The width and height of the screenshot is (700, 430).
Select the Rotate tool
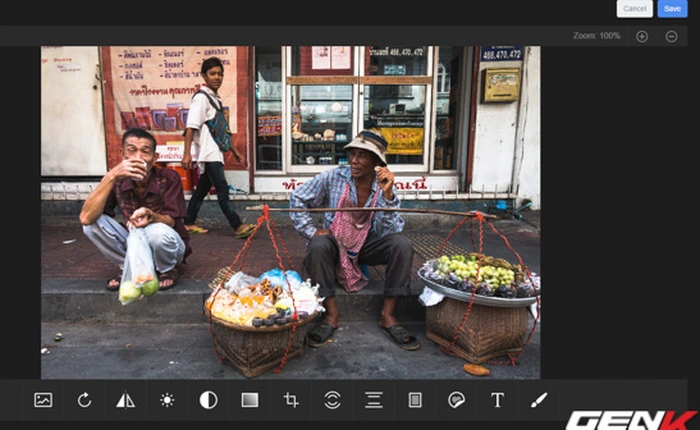click(x=84, y=400)
